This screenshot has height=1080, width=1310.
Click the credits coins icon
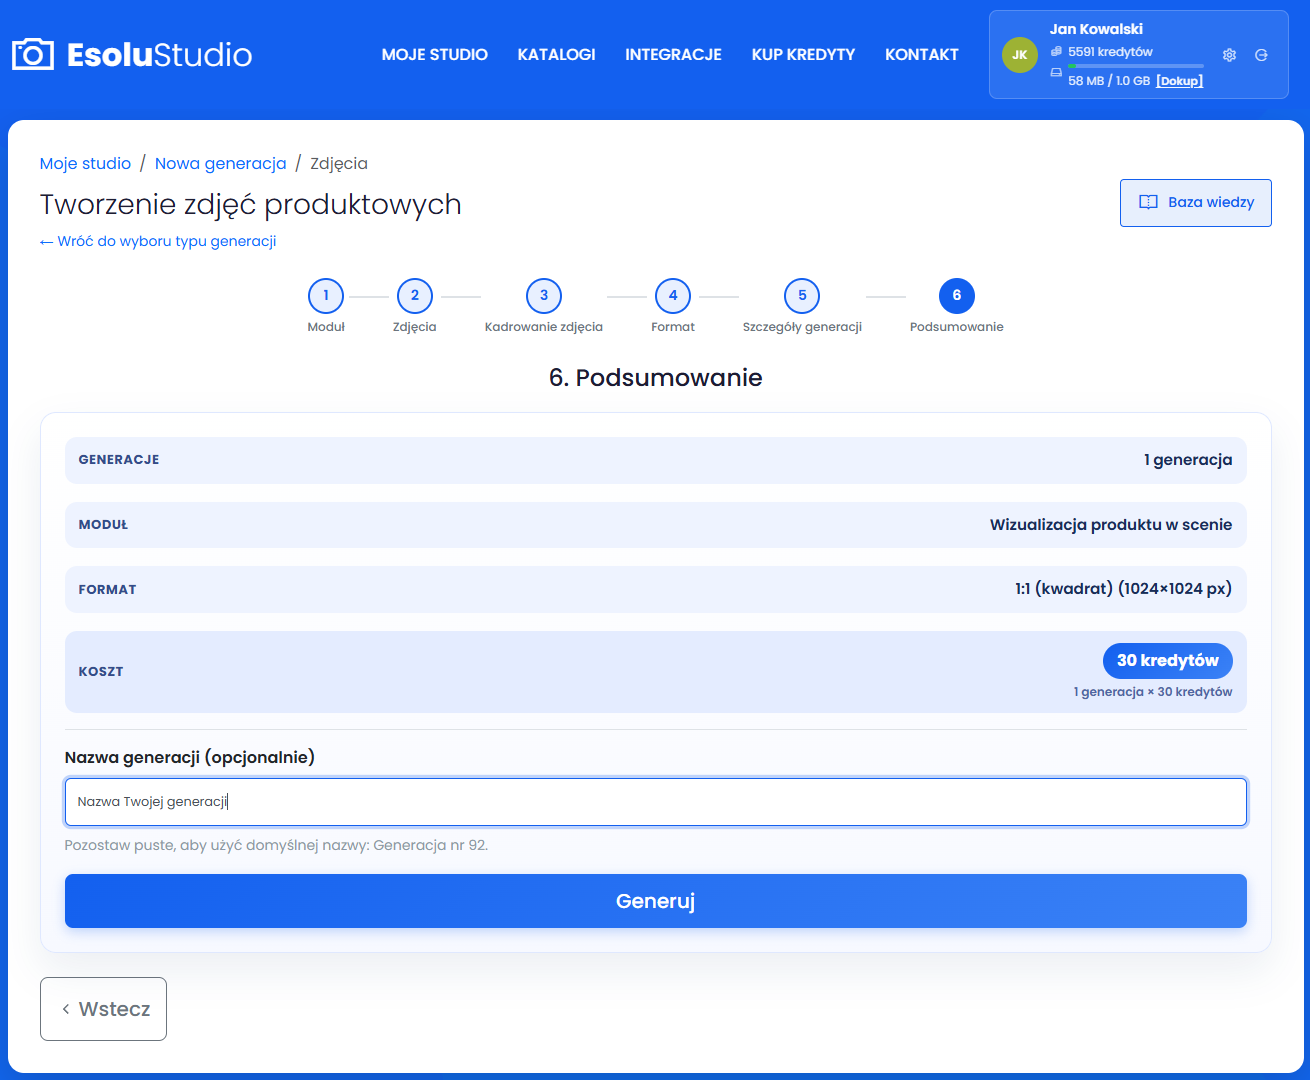tap(1056, 51)
